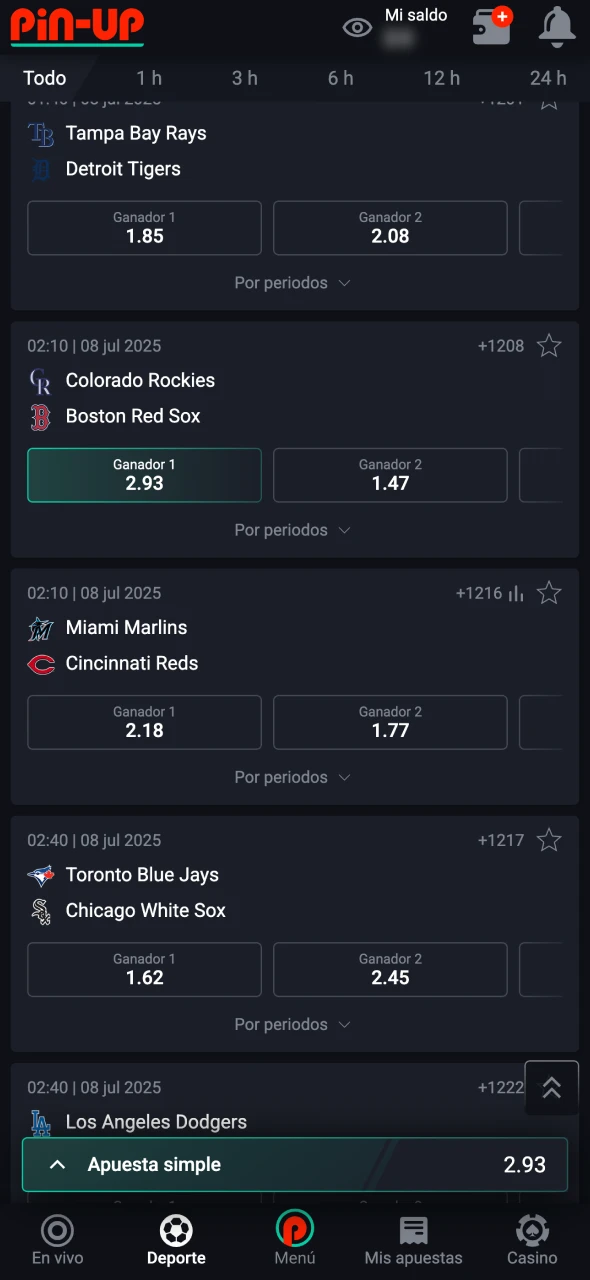
Task: Open the wallet deposit icon
Action: point(492,26)
